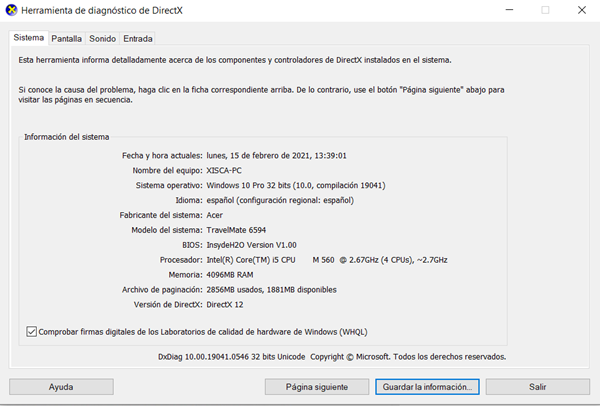Switch to the Sistema tab
Viewport: 600px width, 406px height.
pos(29,38)
